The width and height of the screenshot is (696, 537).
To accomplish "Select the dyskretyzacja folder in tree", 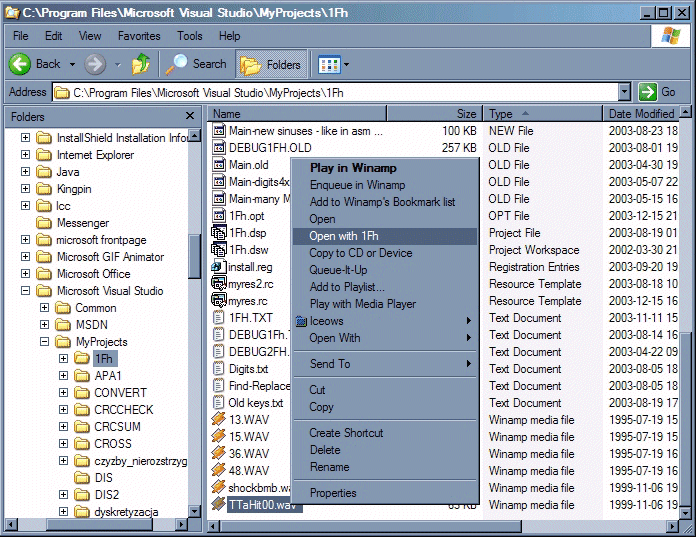I will (126, 512).
